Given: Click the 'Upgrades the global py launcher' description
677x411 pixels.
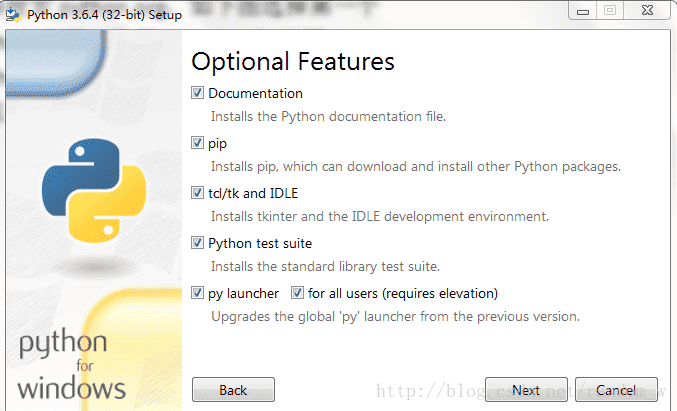Looking at the screenshot, I should [395, 316].
